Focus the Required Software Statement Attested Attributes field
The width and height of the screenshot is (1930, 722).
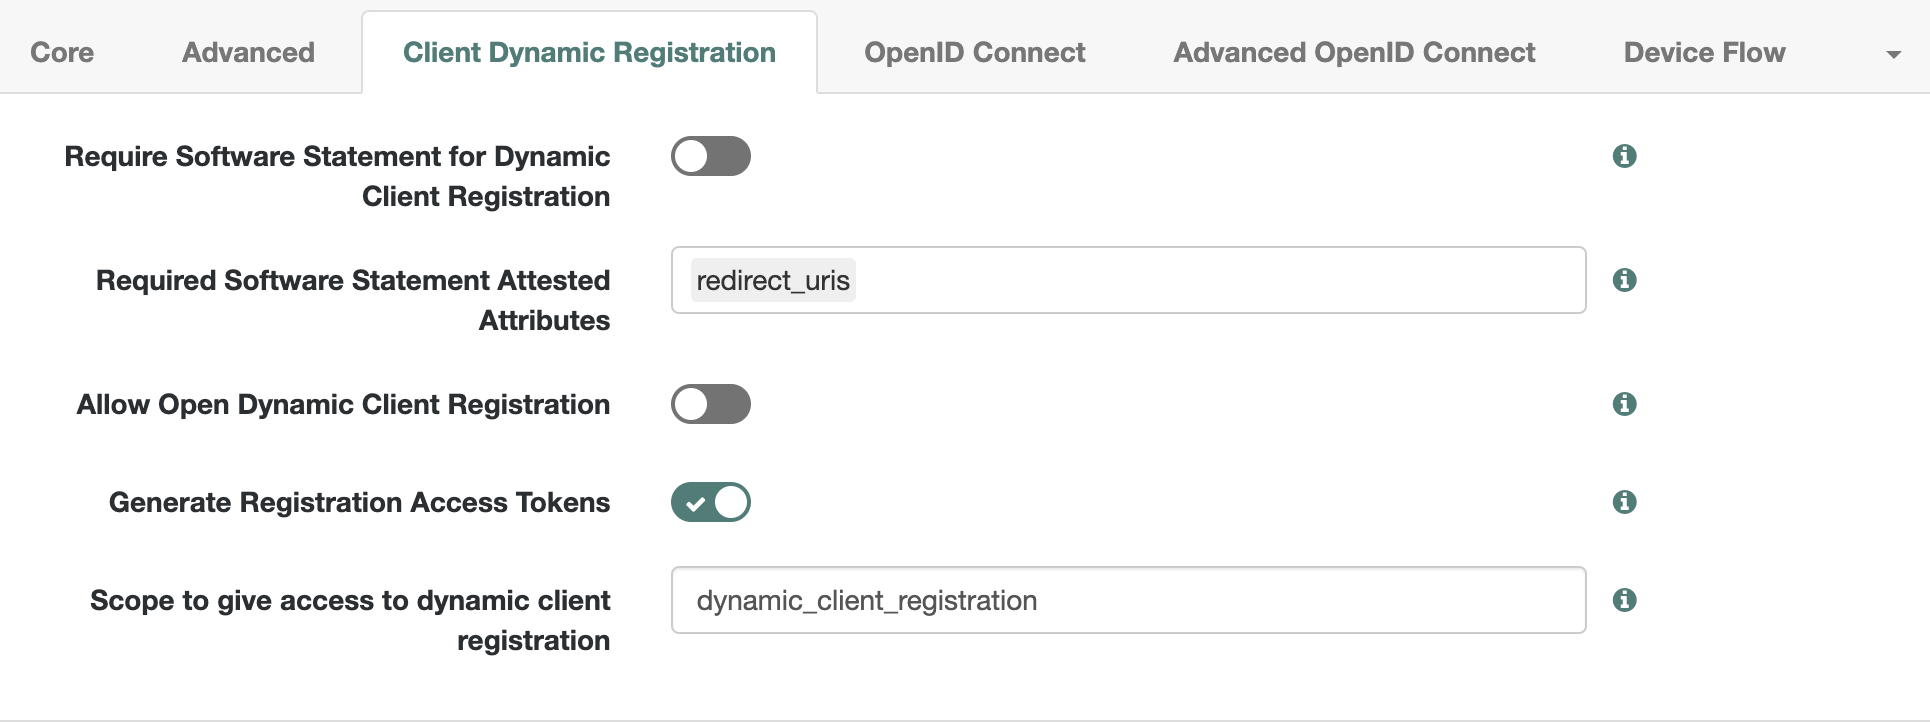[1200, 280]
